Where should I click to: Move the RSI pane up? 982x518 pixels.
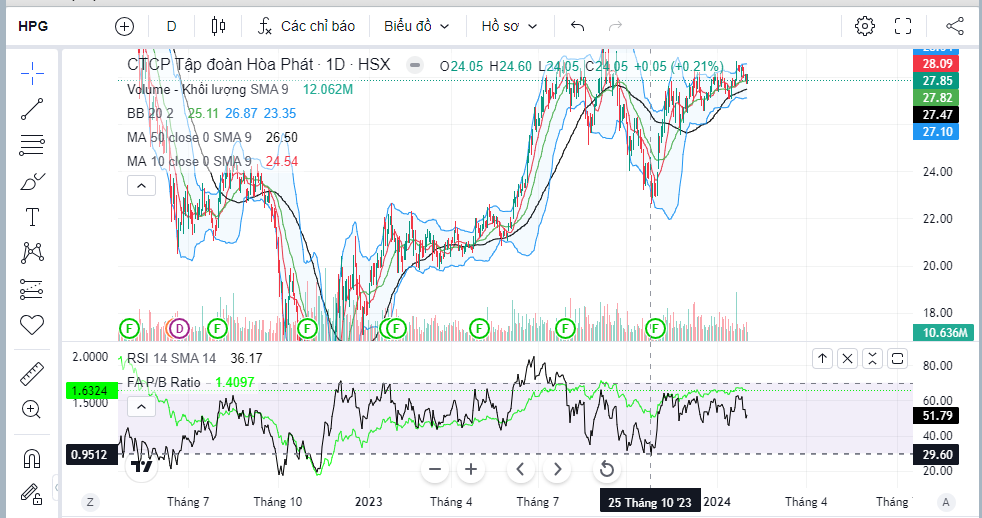[x=822, y=358]
